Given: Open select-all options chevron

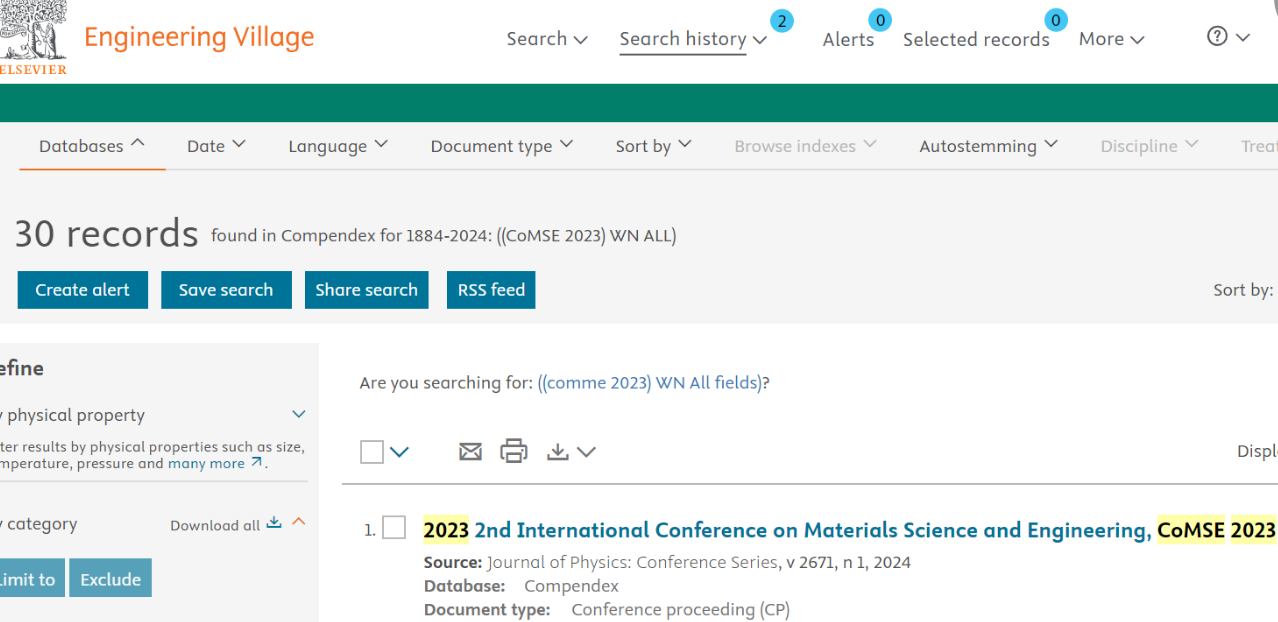Looking at the screenshot, I should point(399,452).
